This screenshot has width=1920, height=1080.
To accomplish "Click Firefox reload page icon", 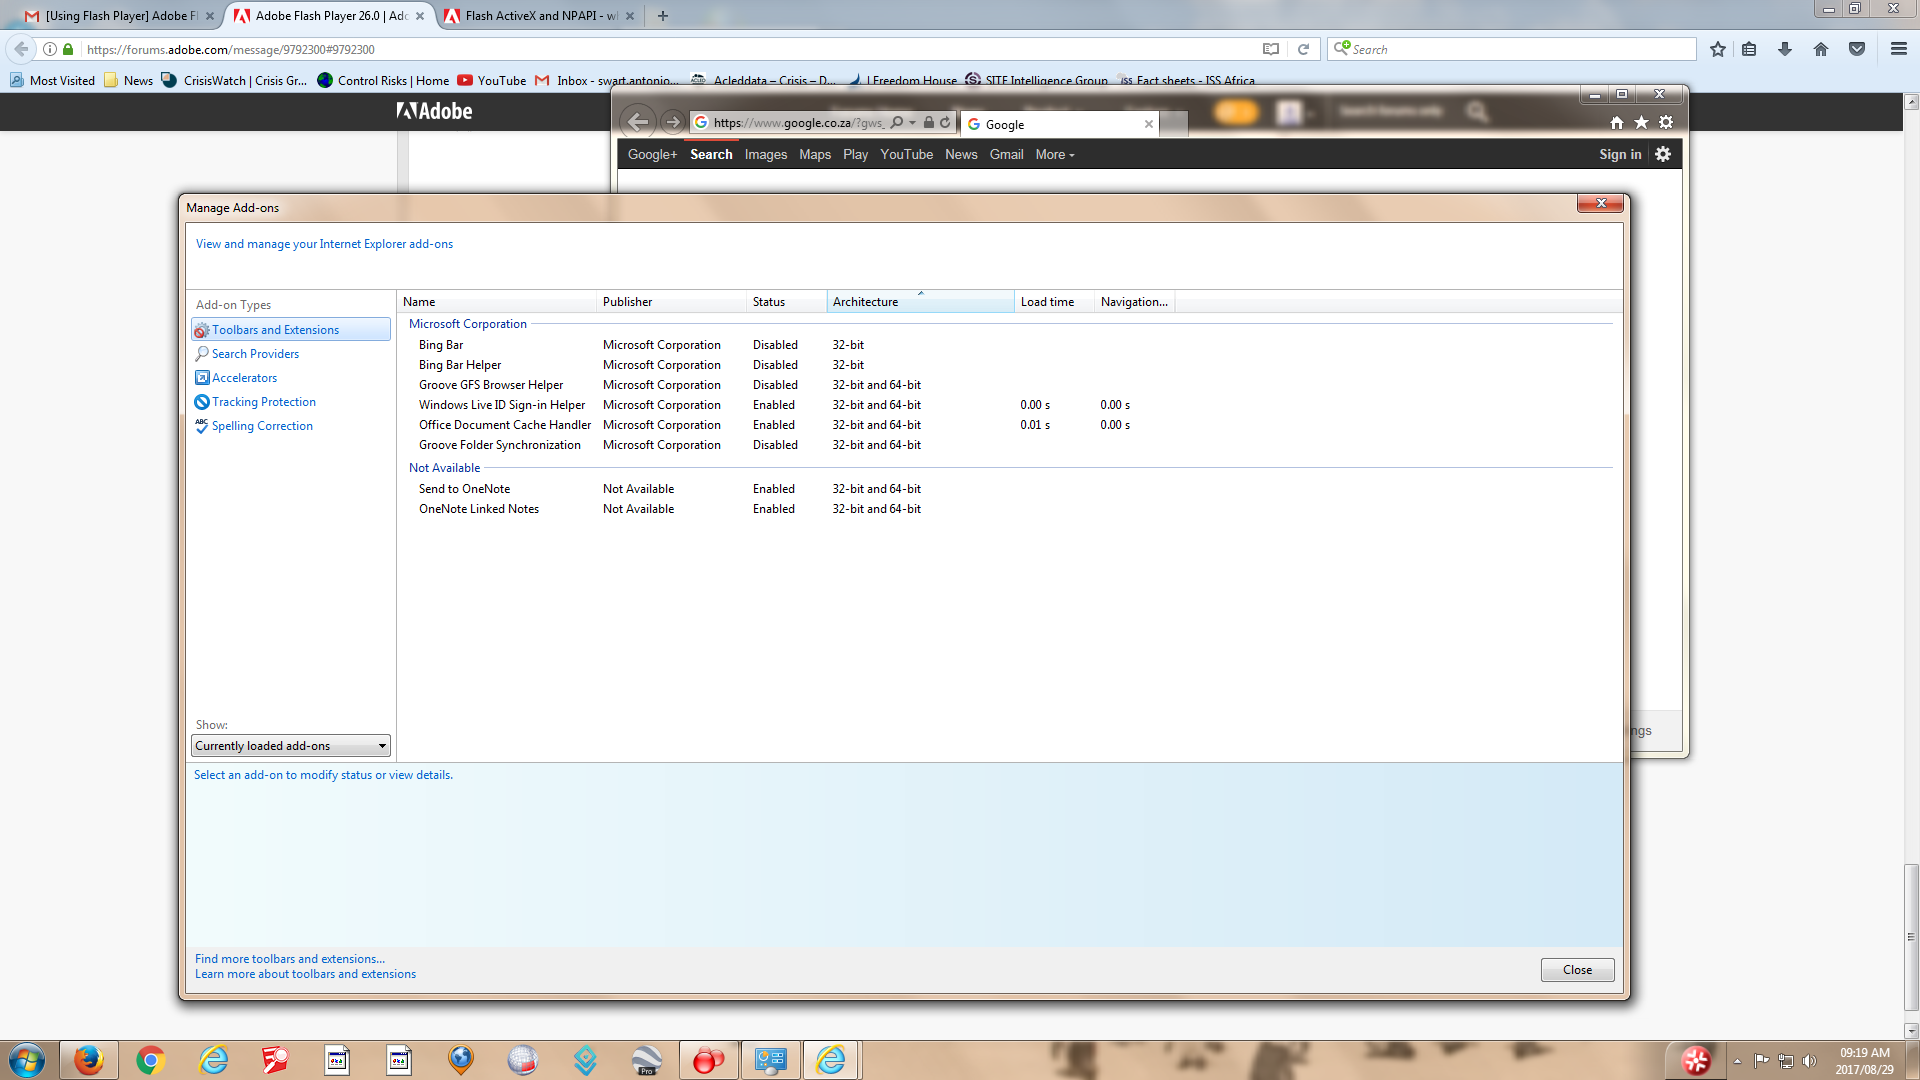I will 1303,49.
